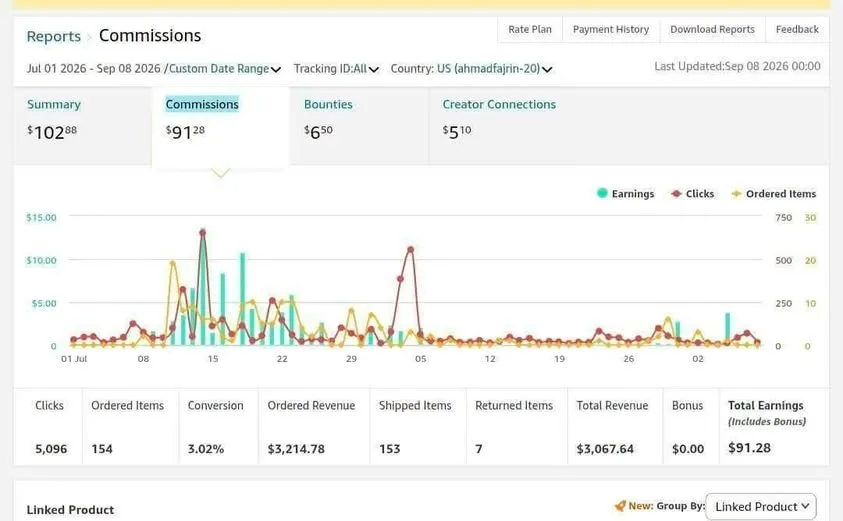Image resolution: width=843 pixels, height=521 pixels.
Task: Toggle the Clicks series legend entry
Action: pos(692,194)
